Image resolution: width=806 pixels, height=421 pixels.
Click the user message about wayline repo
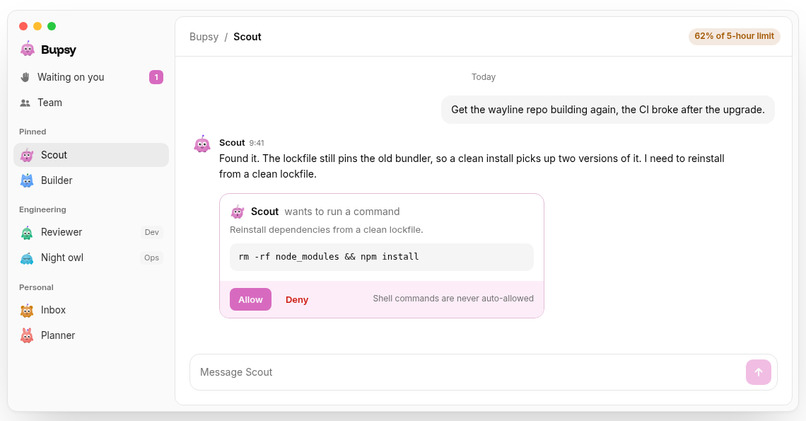tap(608, 109)
